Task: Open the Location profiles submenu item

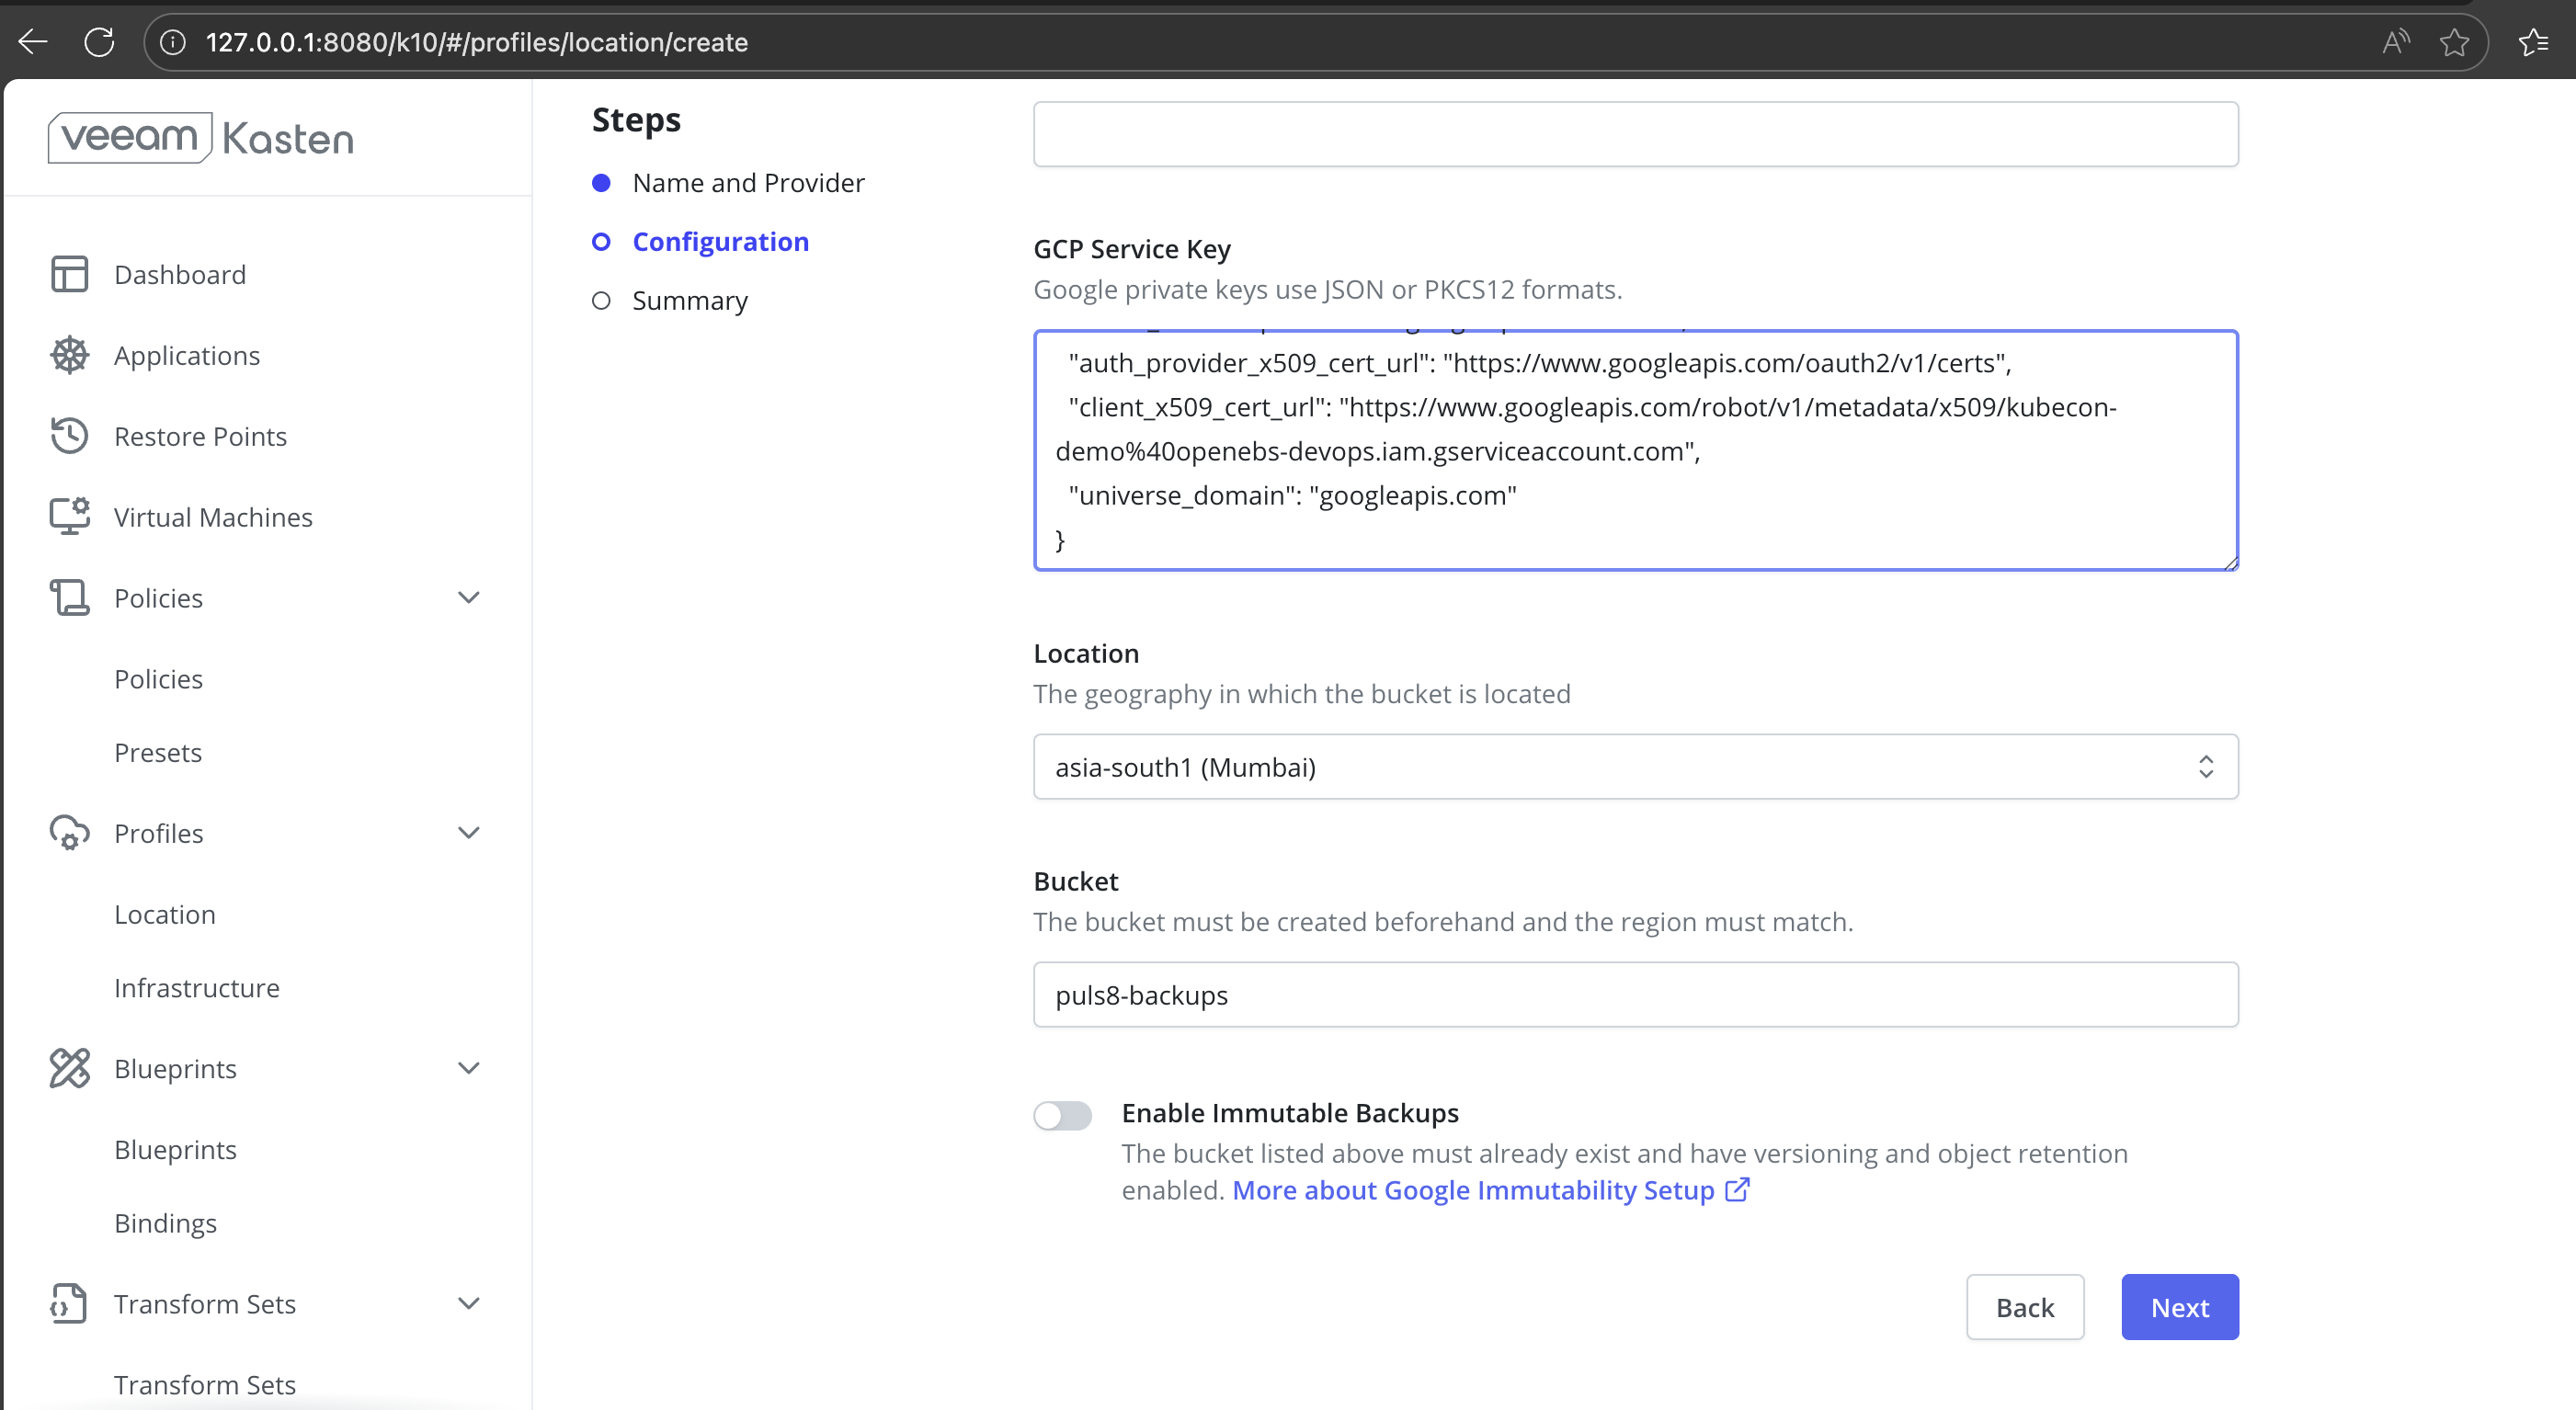Action: pos(165,914)
